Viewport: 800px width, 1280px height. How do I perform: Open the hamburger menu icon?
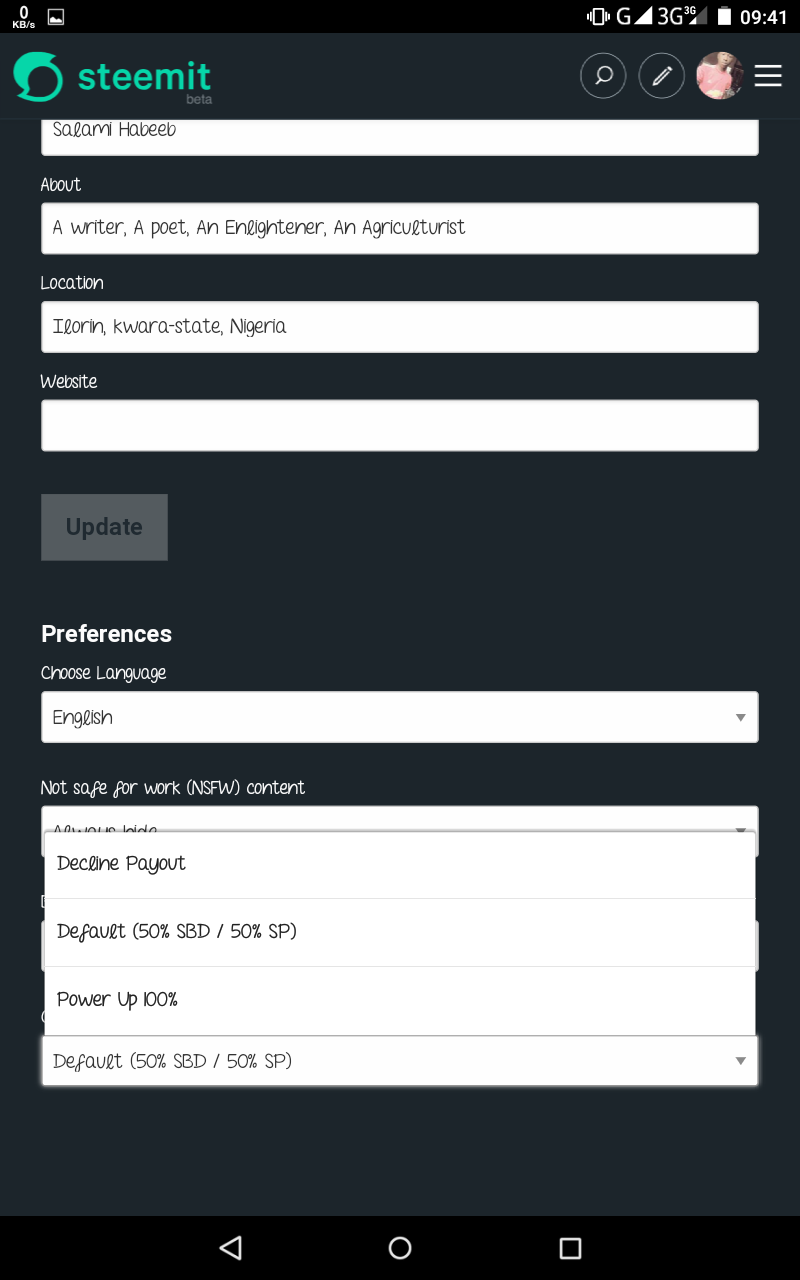pyautogui.click(x=768, y=76)
